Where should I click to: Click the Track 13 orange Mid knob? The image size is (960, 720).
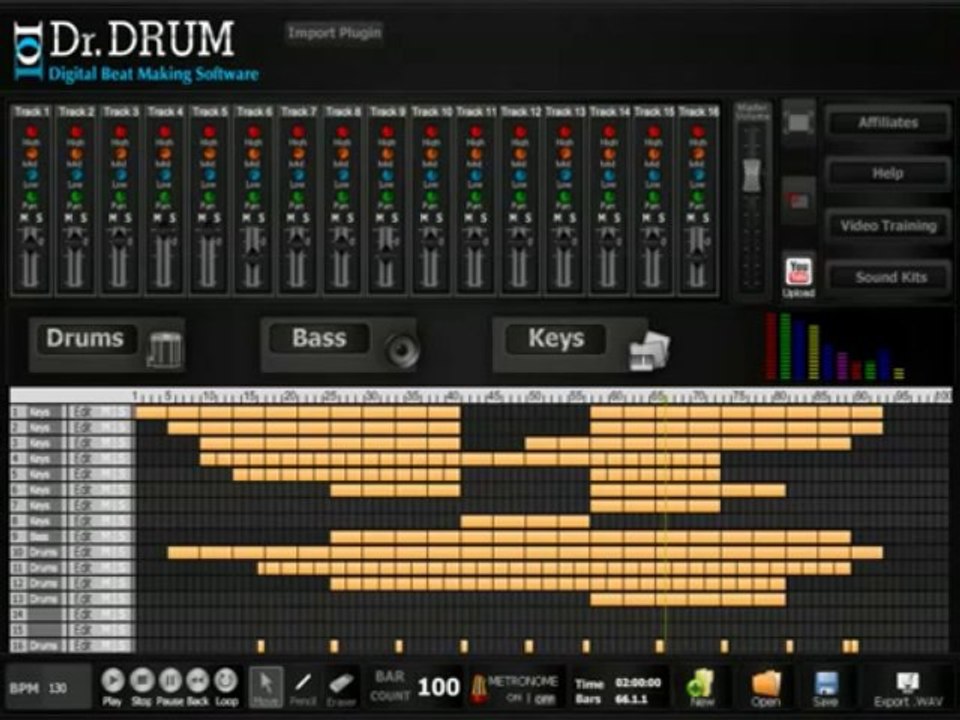[x=564, y=154]
